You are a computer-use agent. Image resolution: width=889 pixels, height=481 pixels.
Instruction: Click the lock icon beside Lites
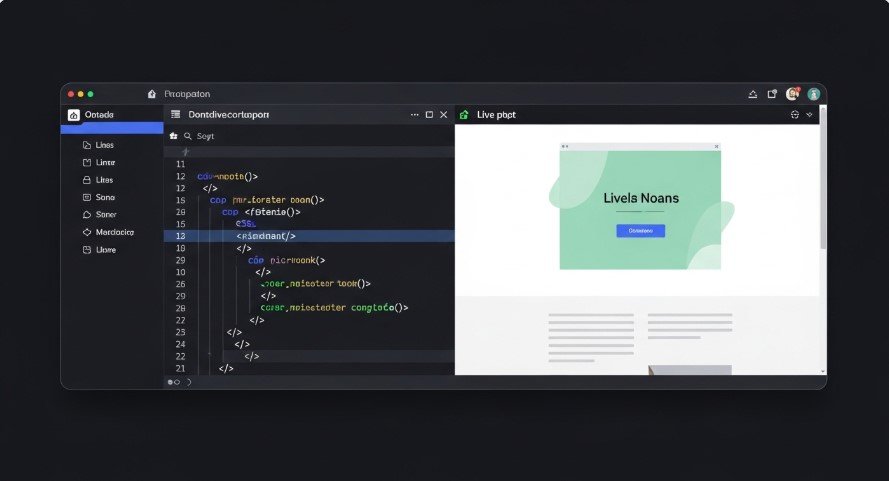pos(87,180)
